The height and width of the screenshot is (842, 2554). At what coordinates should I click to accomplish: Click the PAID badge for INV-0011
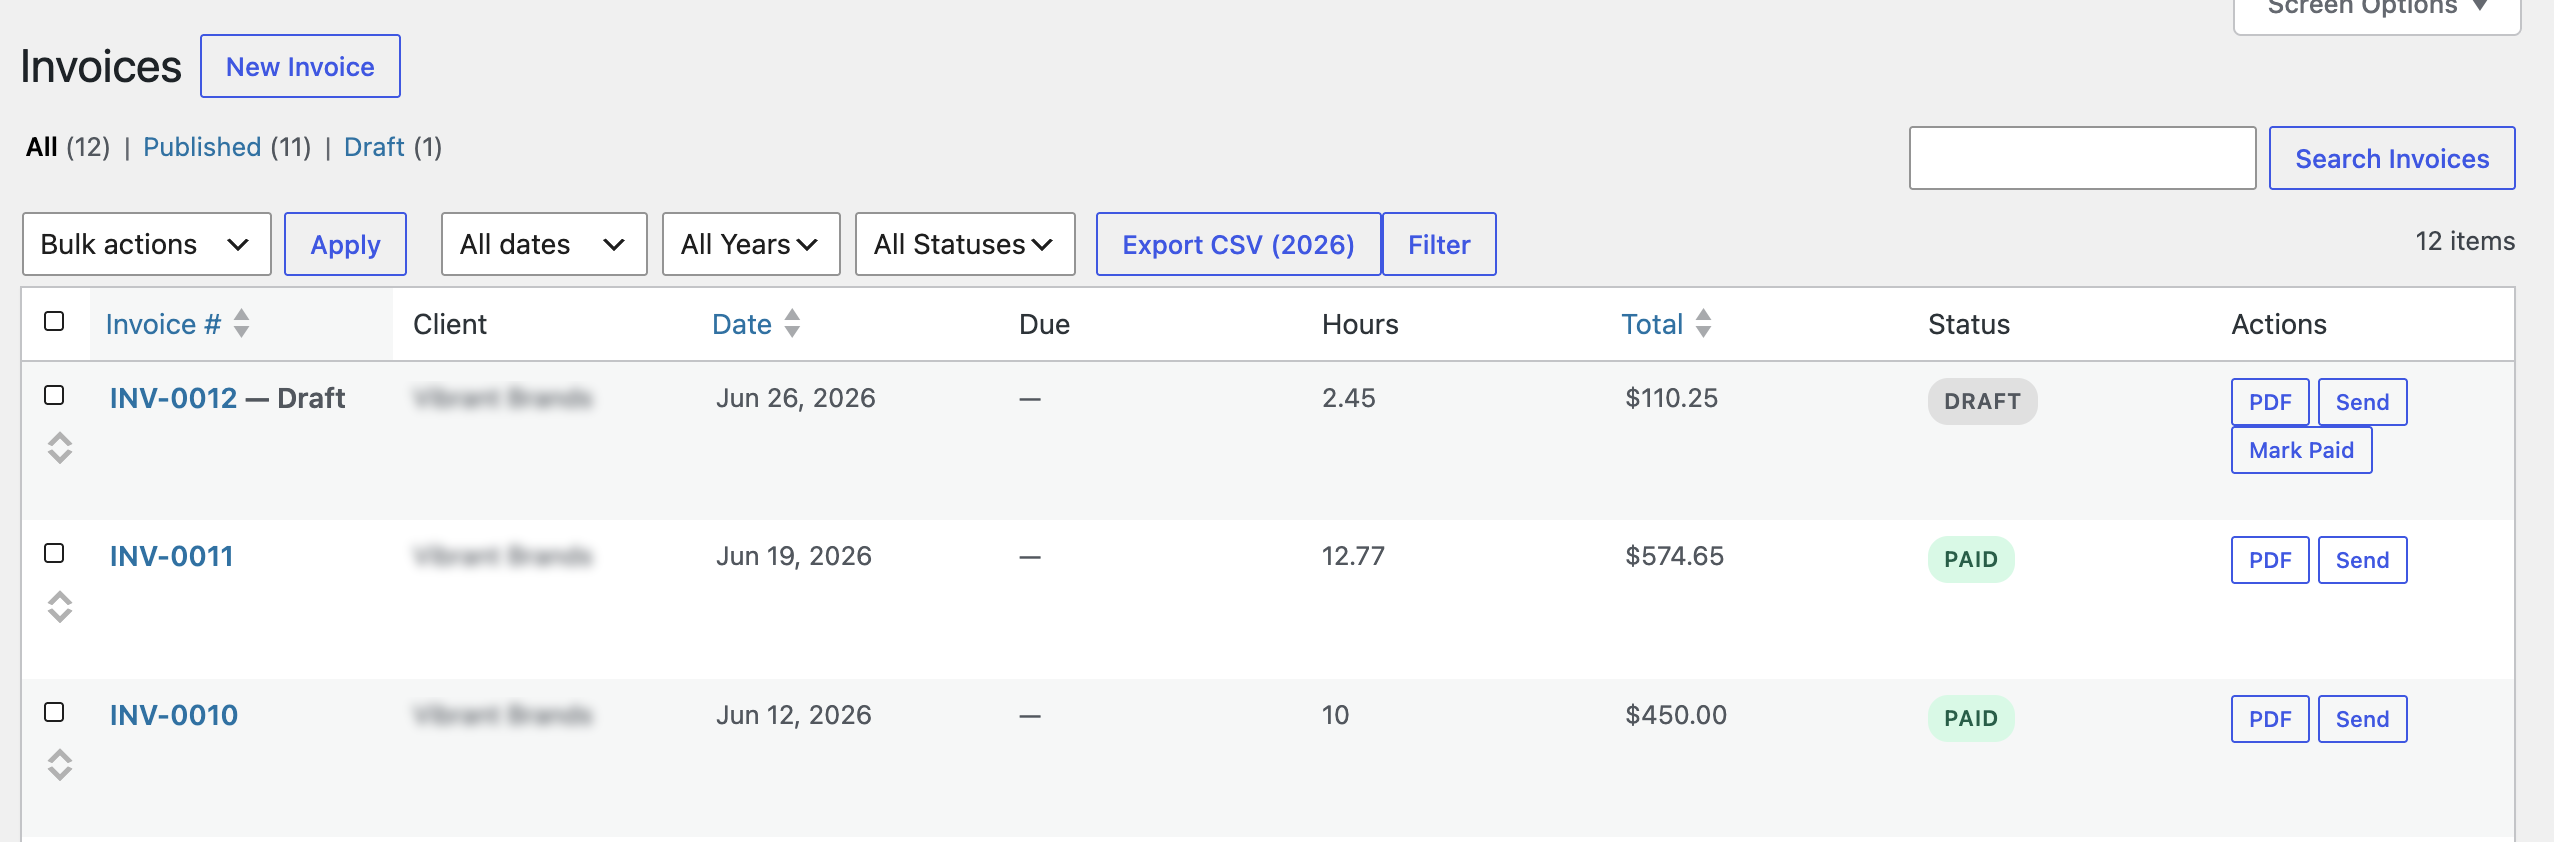click(1971, 559)
